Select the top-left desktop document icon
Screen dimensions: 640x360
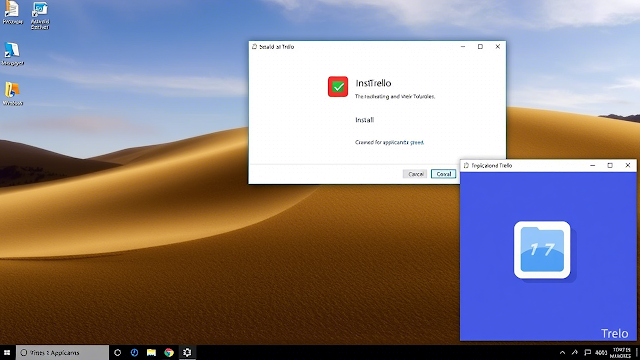coord(12,13)
